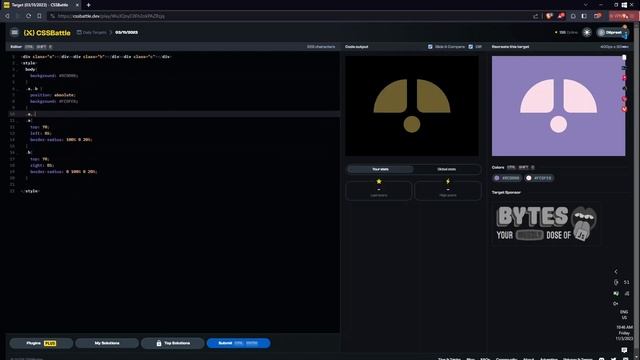Toggle the light/dark theme button
Screen dimensions: 640x360
[587, 32]
